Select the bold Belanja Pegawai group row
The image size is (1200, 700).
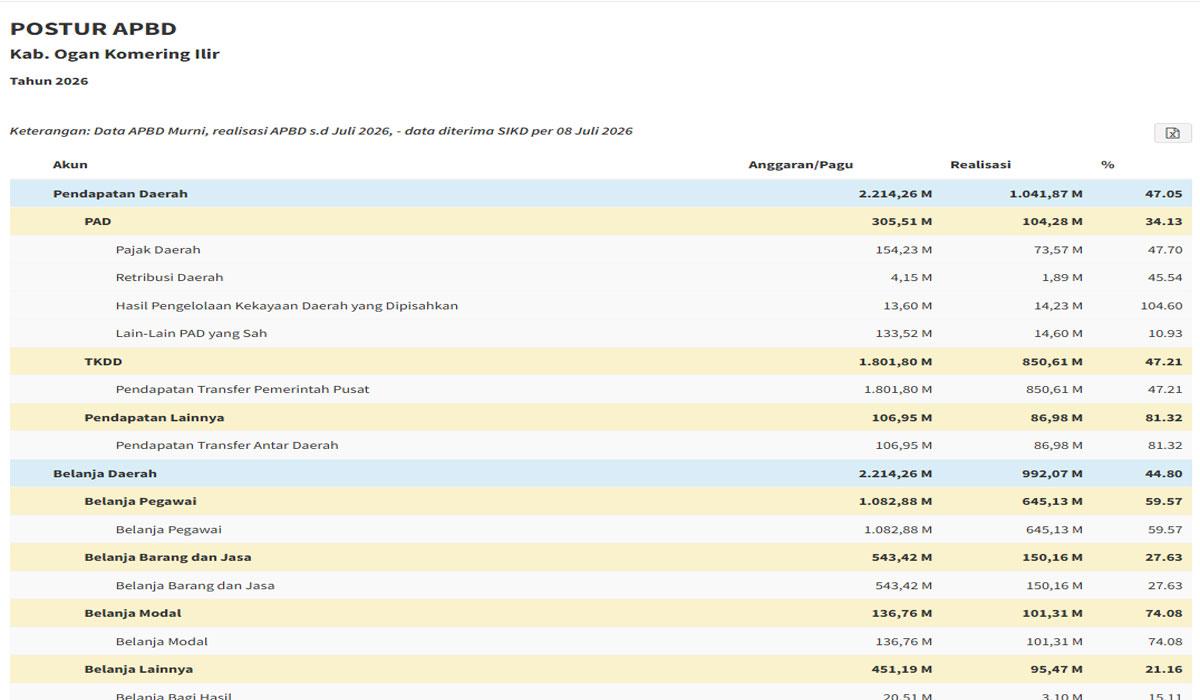601,502
